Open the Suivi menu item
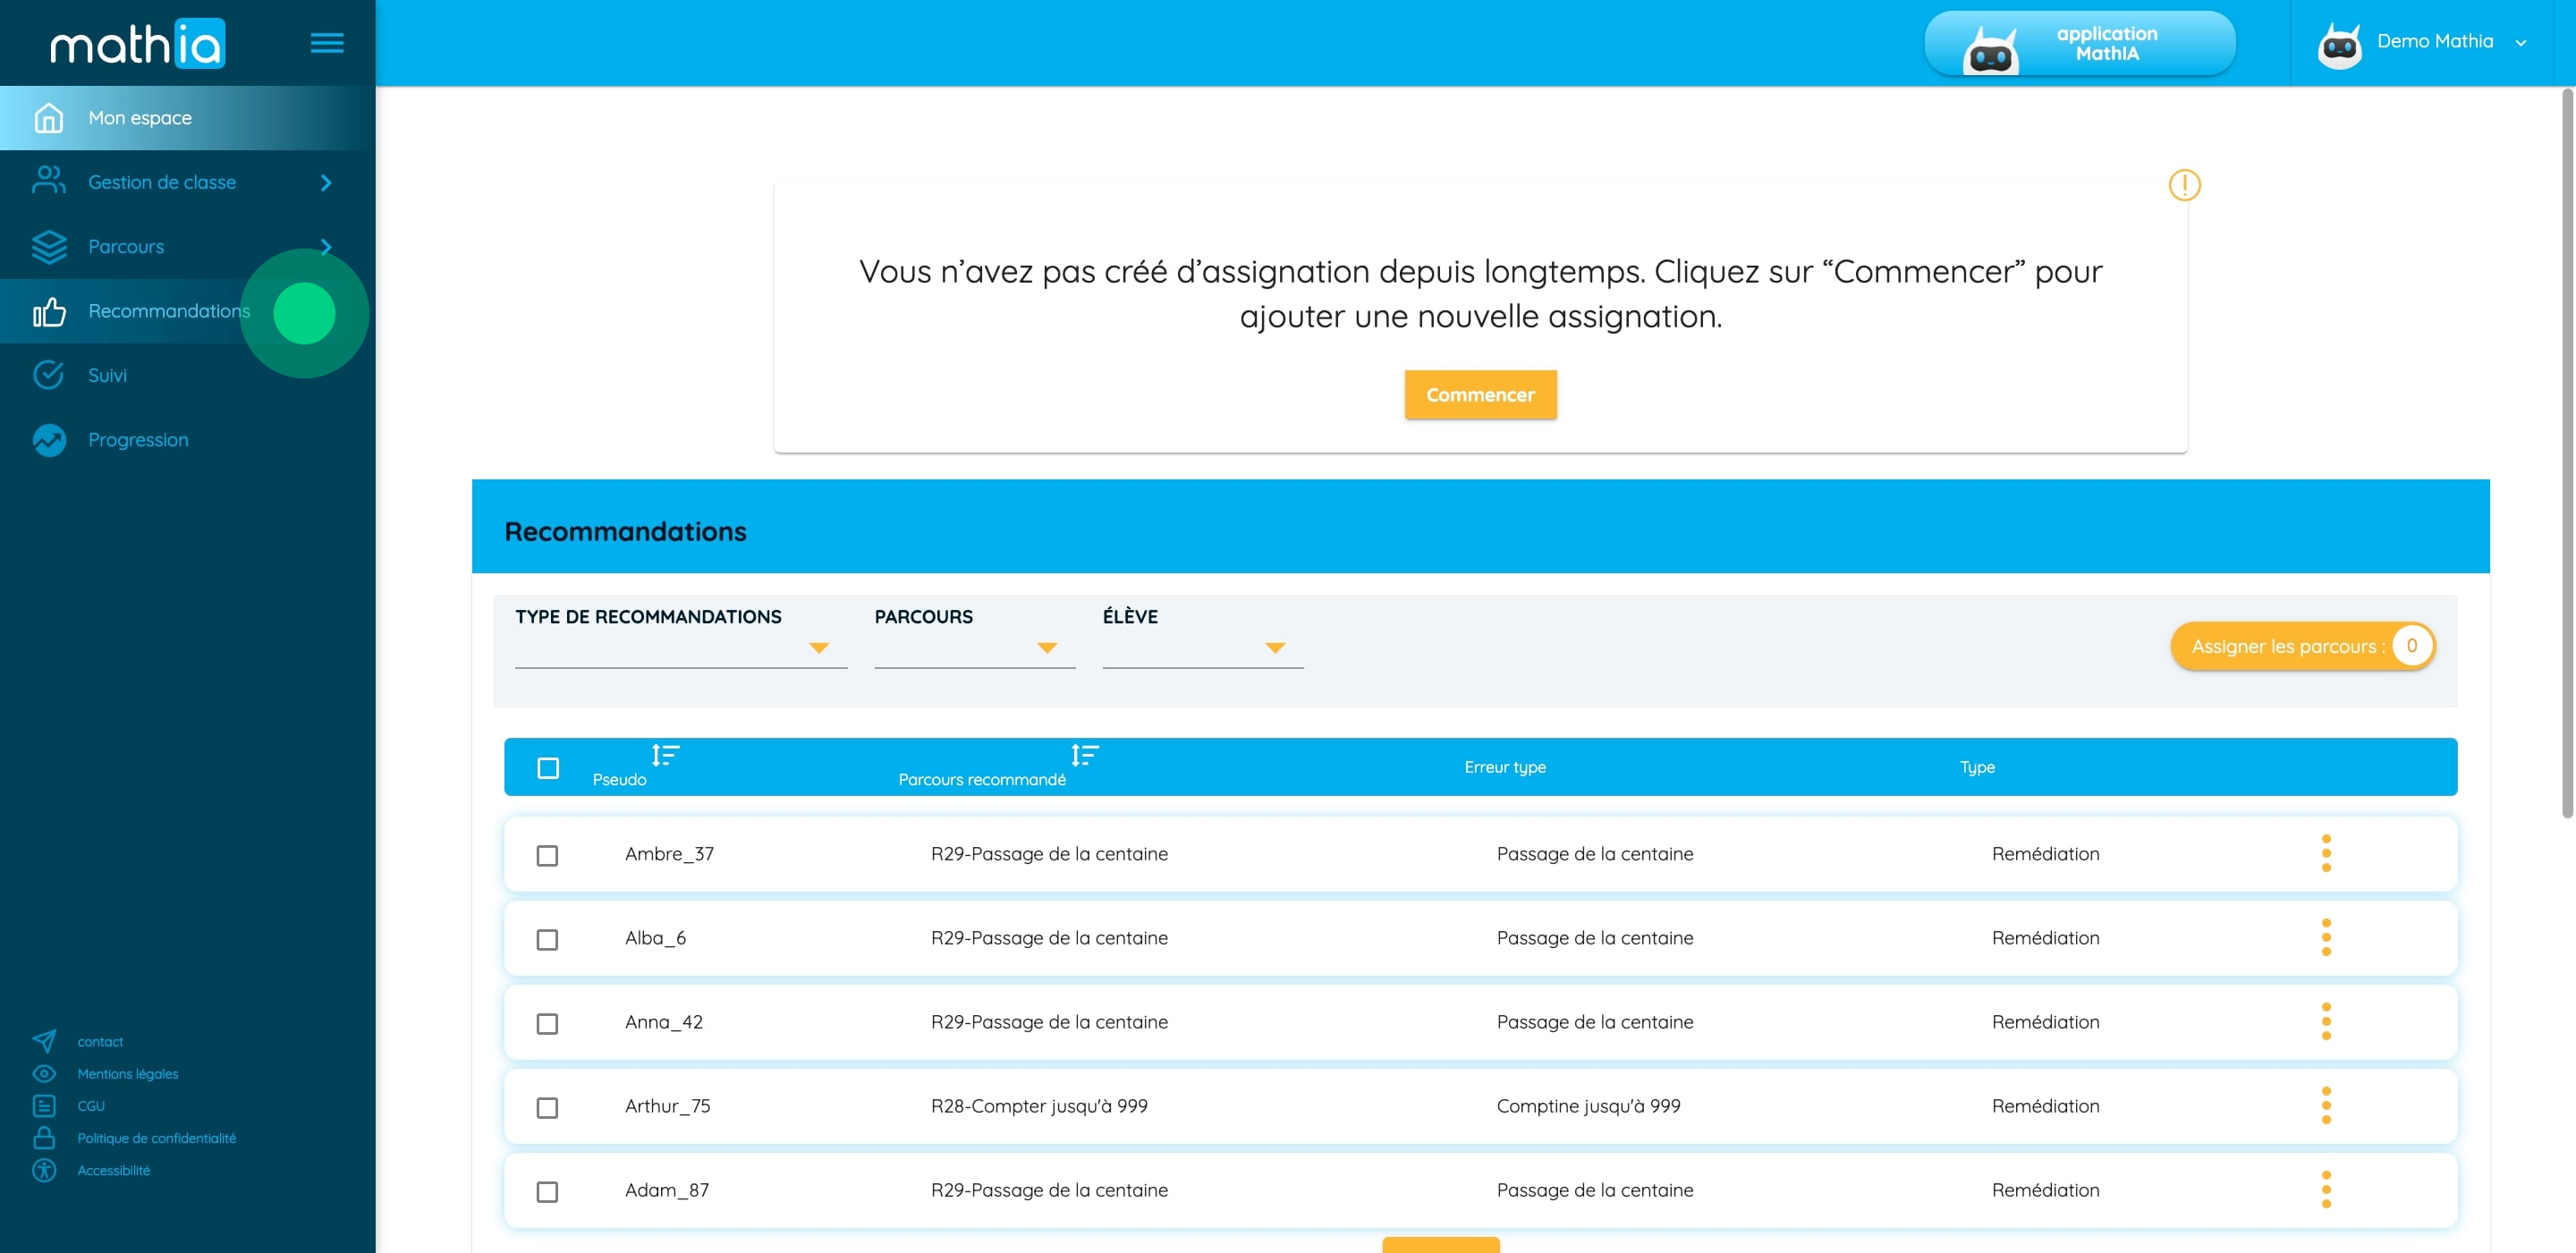Image resolution: width=2576 pixels, height=1253 pixels. pos(107,375)
